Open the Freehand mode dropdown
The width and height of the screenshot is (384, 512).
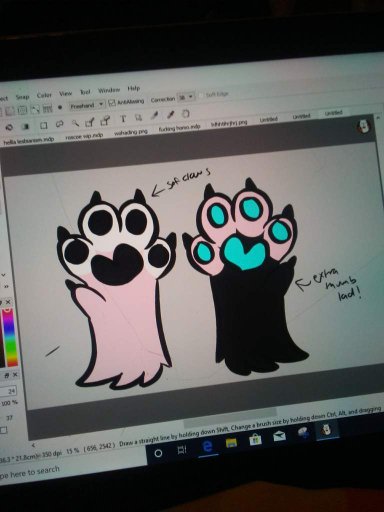87,105
